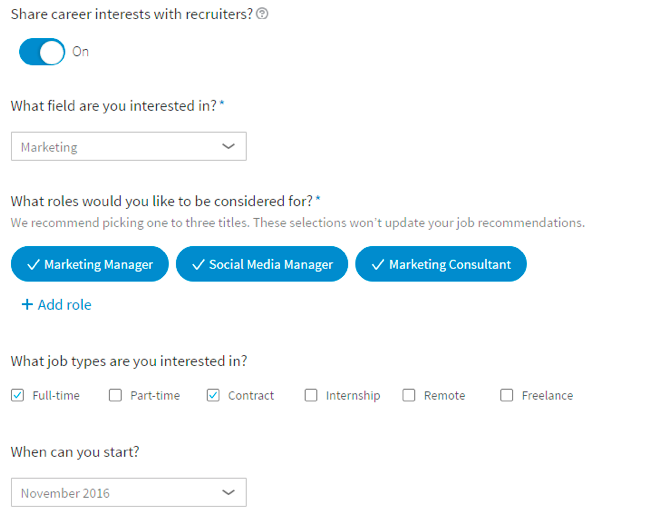Click the chevron arrow in November 2016 box

pos(228,492)
